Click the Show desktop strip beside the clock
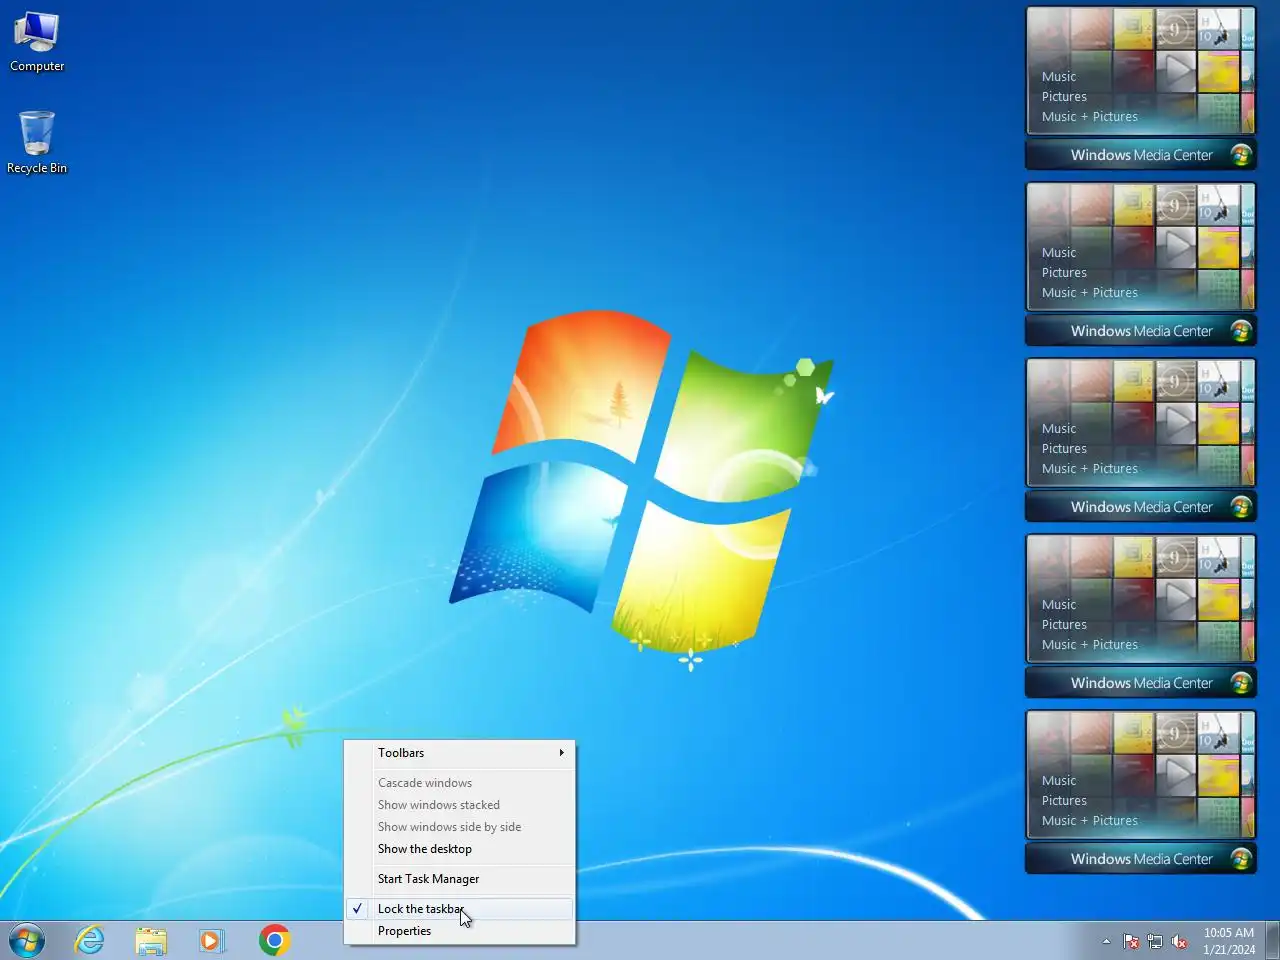Image resolution: width=1280 pixels, height=960 pixels. pyautogui.click(x=1272, y=941)
